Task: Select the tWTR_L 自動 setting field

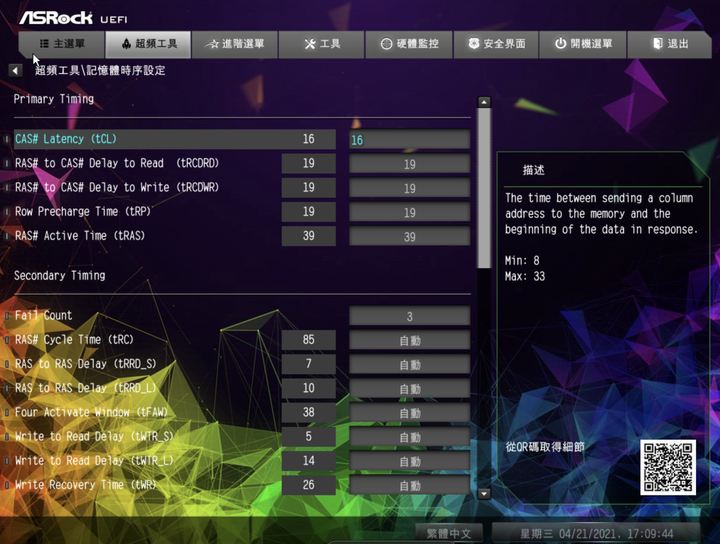Action: (x=410, y=461)
